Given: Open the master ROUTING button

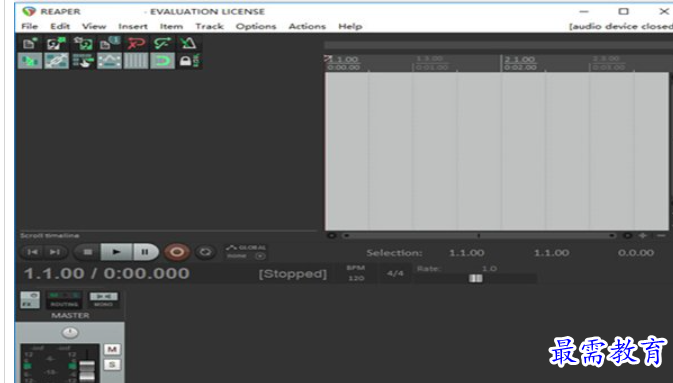Looking at the screenshot, I should click(x=64, y=300).
